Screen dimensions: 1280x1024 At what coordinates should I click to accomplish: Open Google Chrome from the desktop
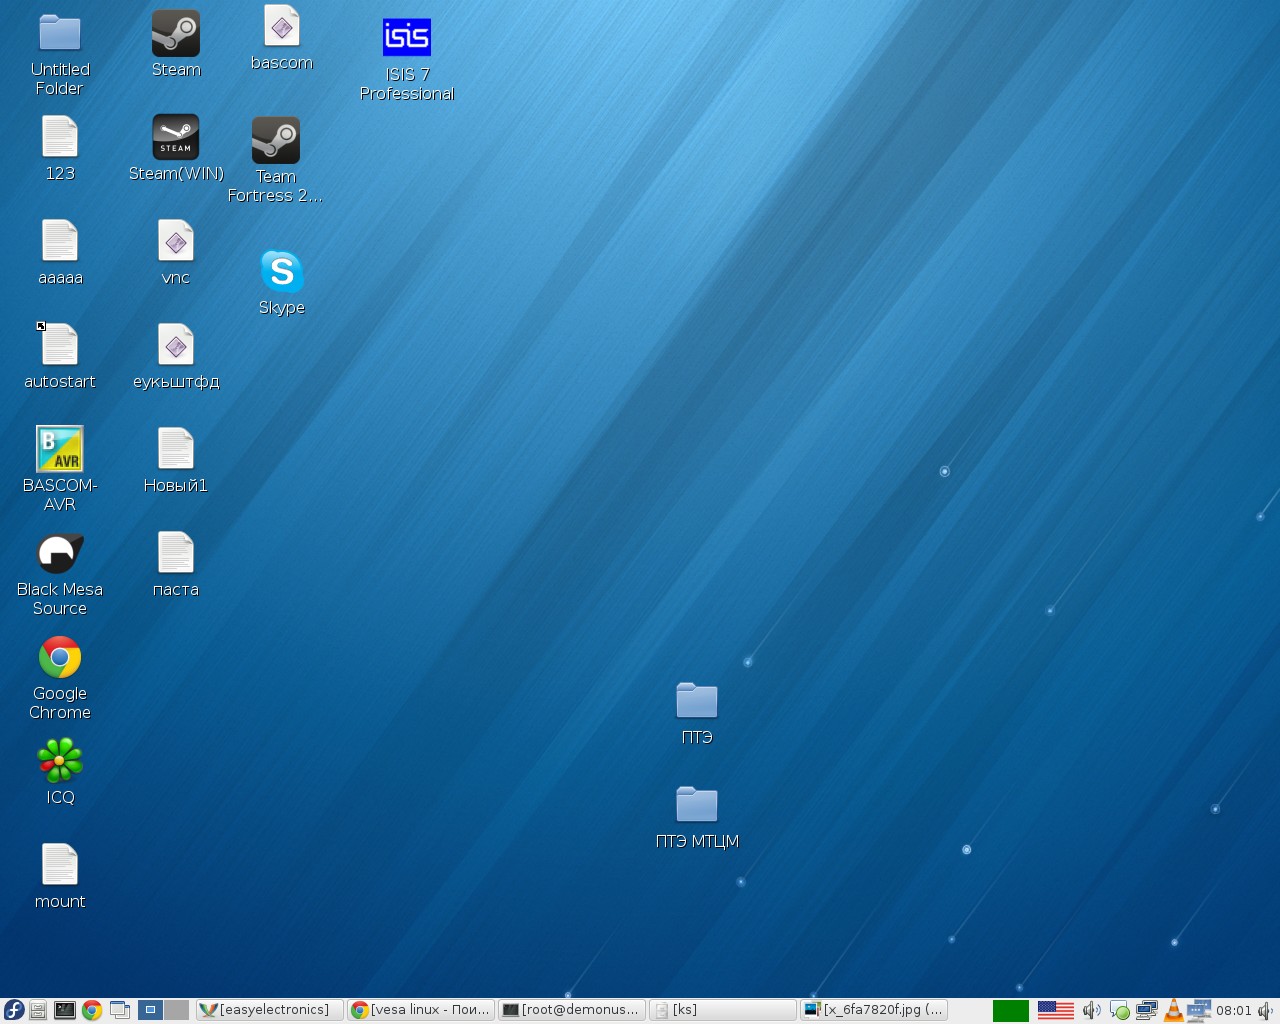60,657
